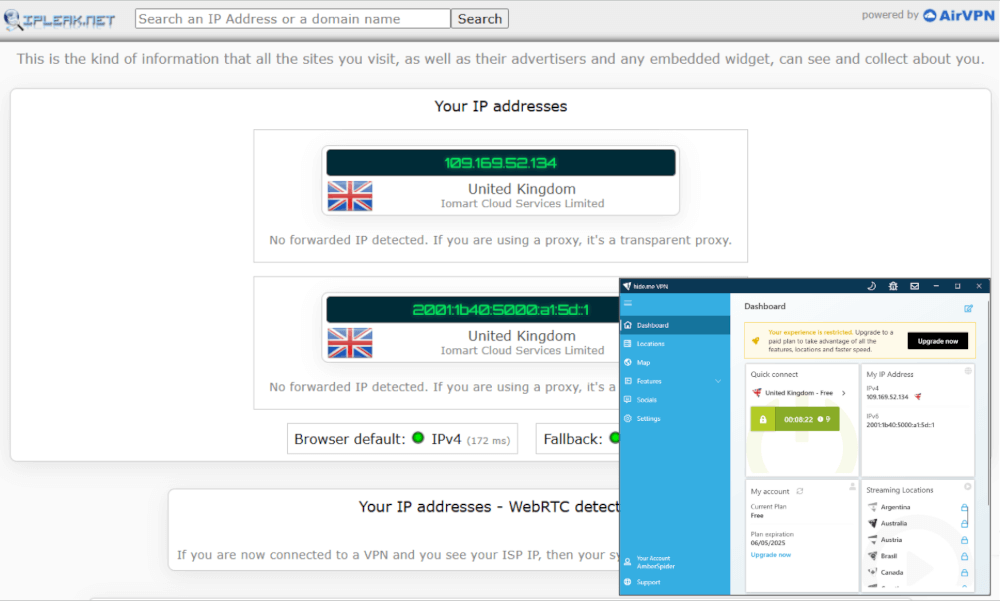This screenshot has width=1000, height=601.
Task: Click the UK flag under the IPv4 address on IPLeak
Action: (349, 196)
